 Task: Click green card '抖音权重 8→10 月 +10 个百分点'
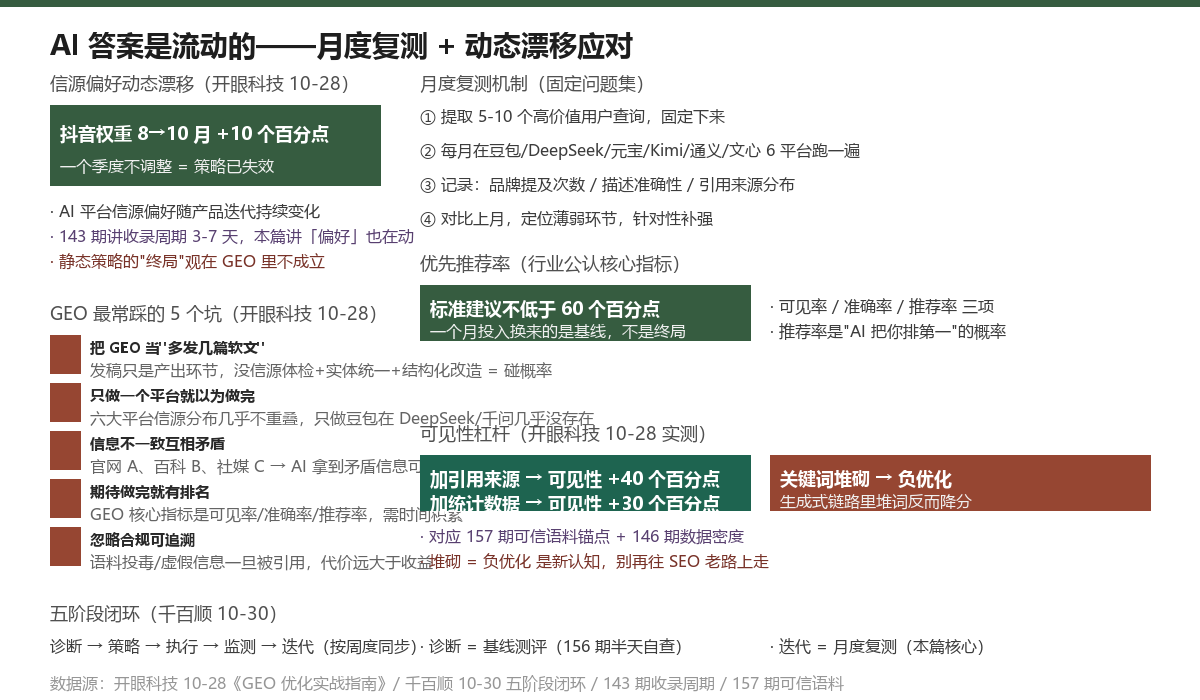[215, 145]
